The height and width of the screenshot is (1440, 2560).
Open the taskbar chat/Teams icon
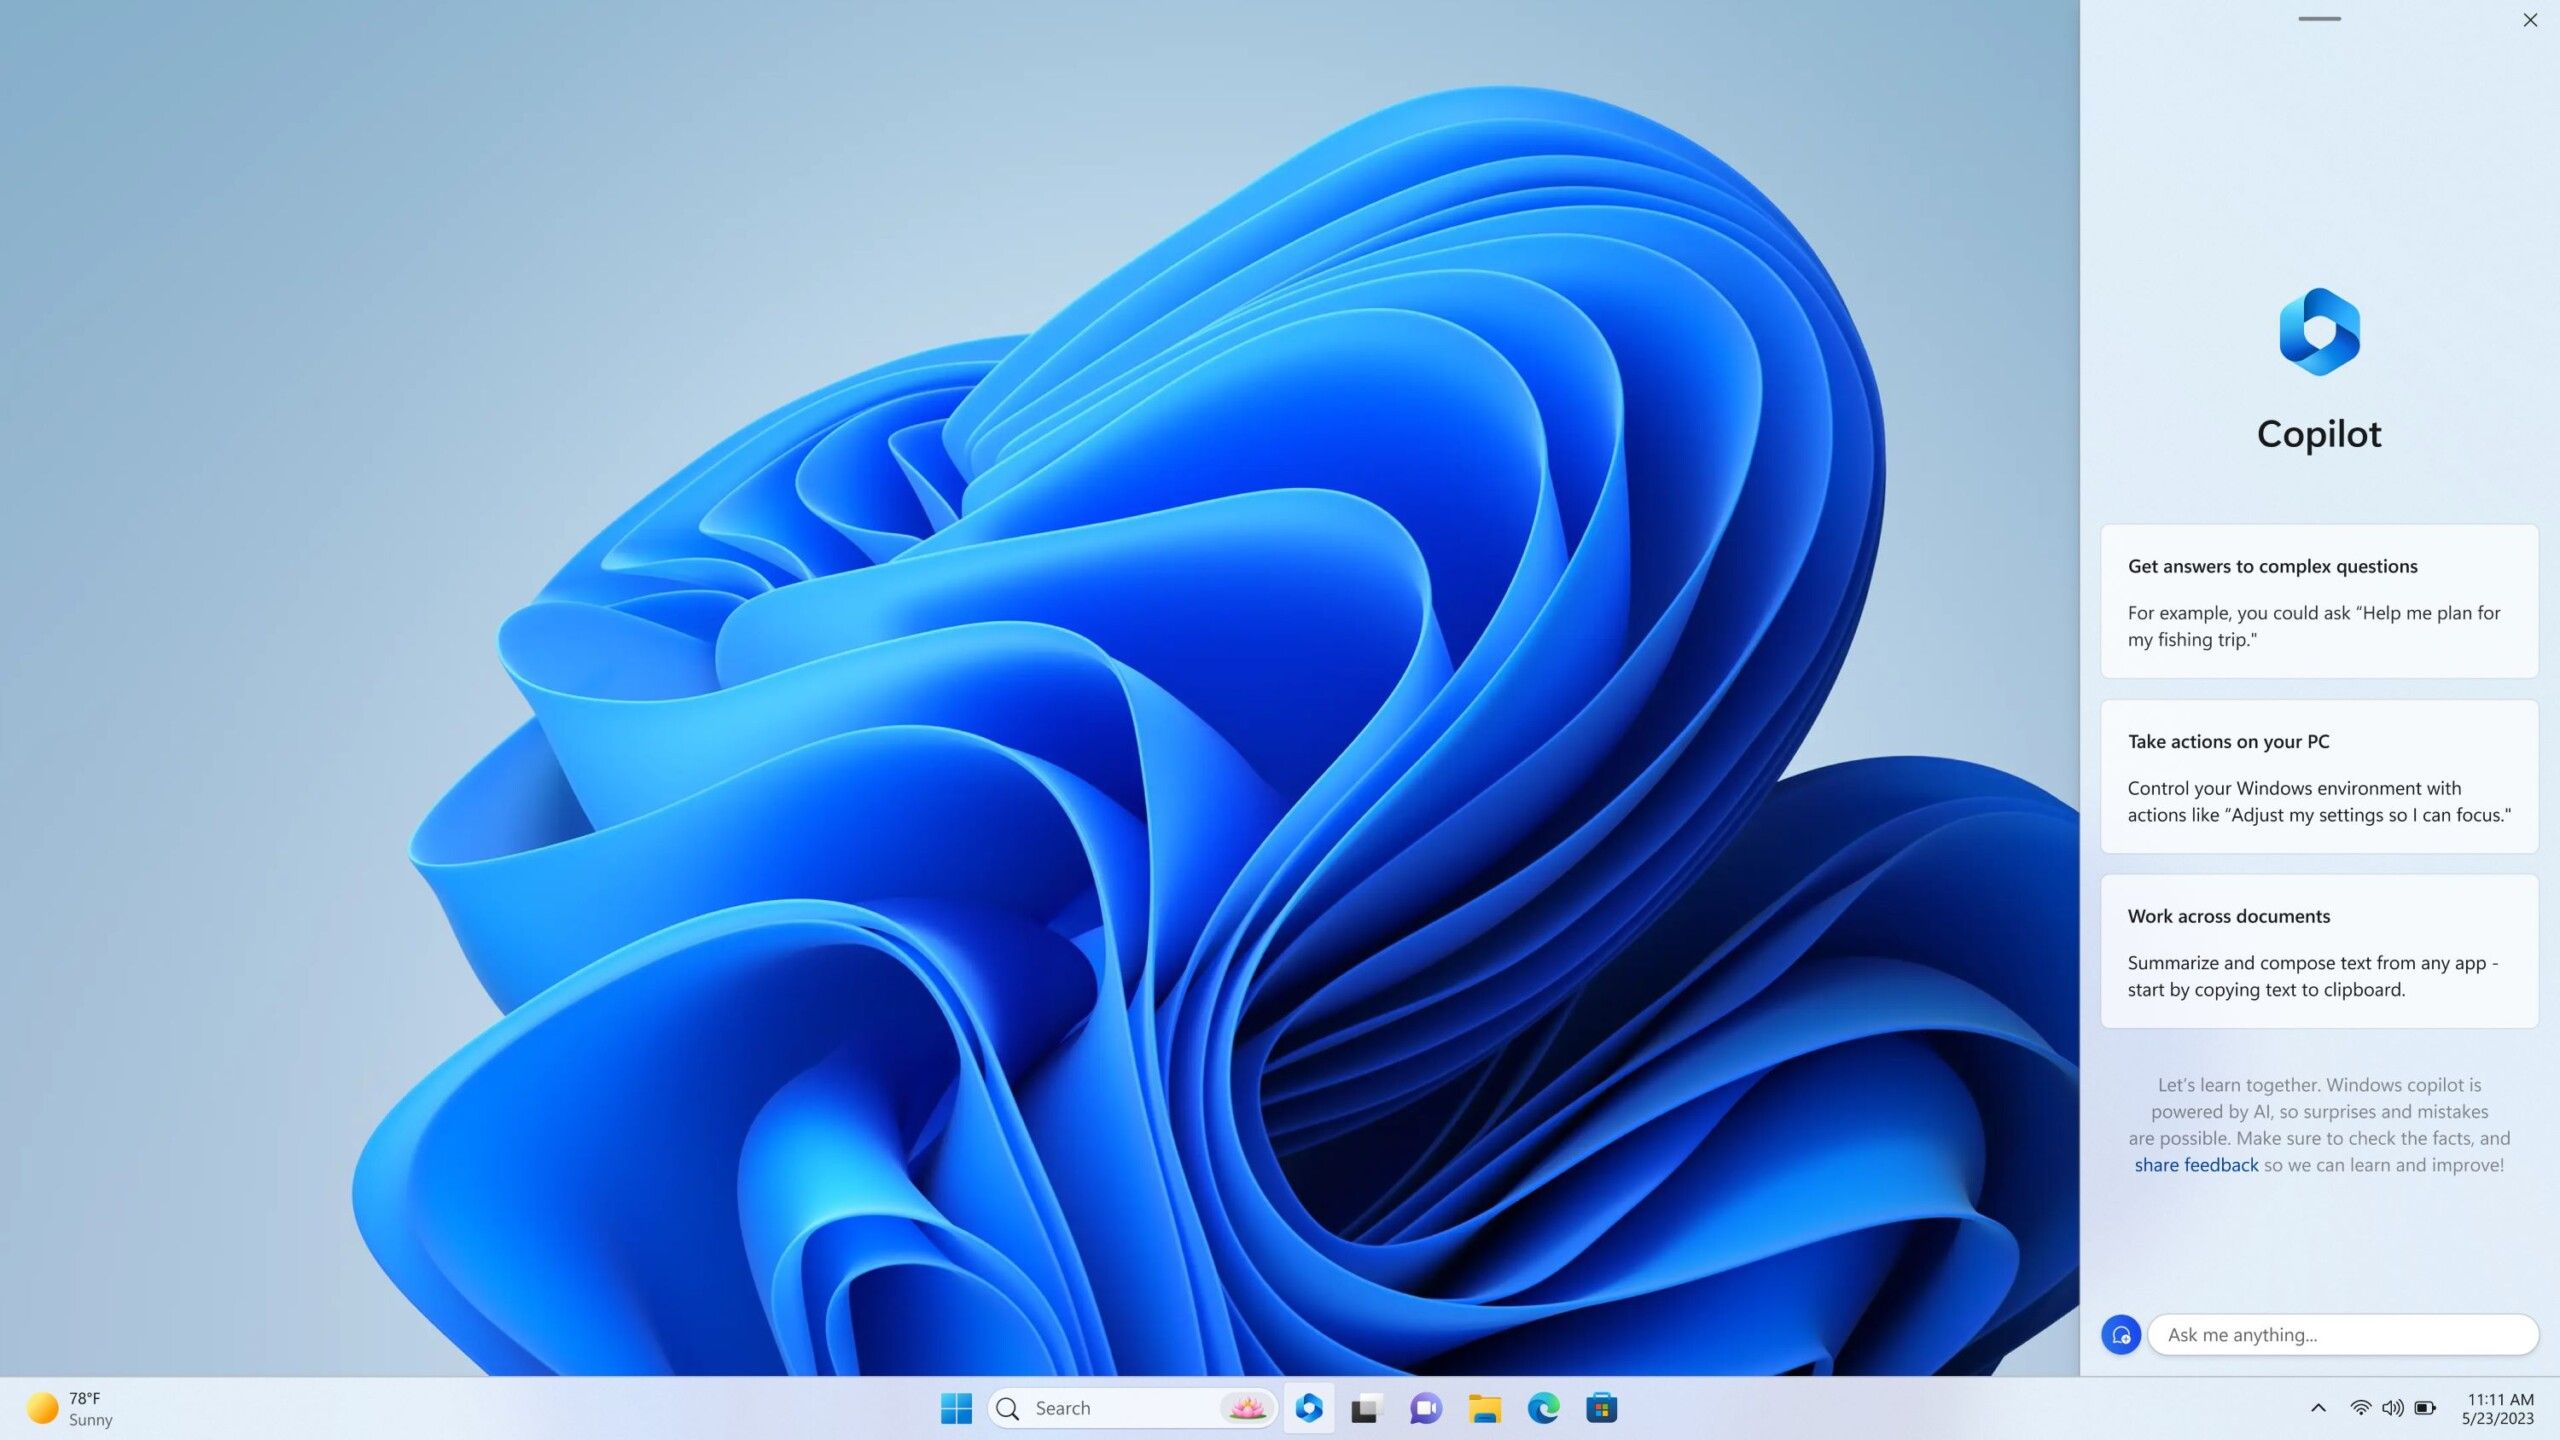(x=1426, y=1407)
